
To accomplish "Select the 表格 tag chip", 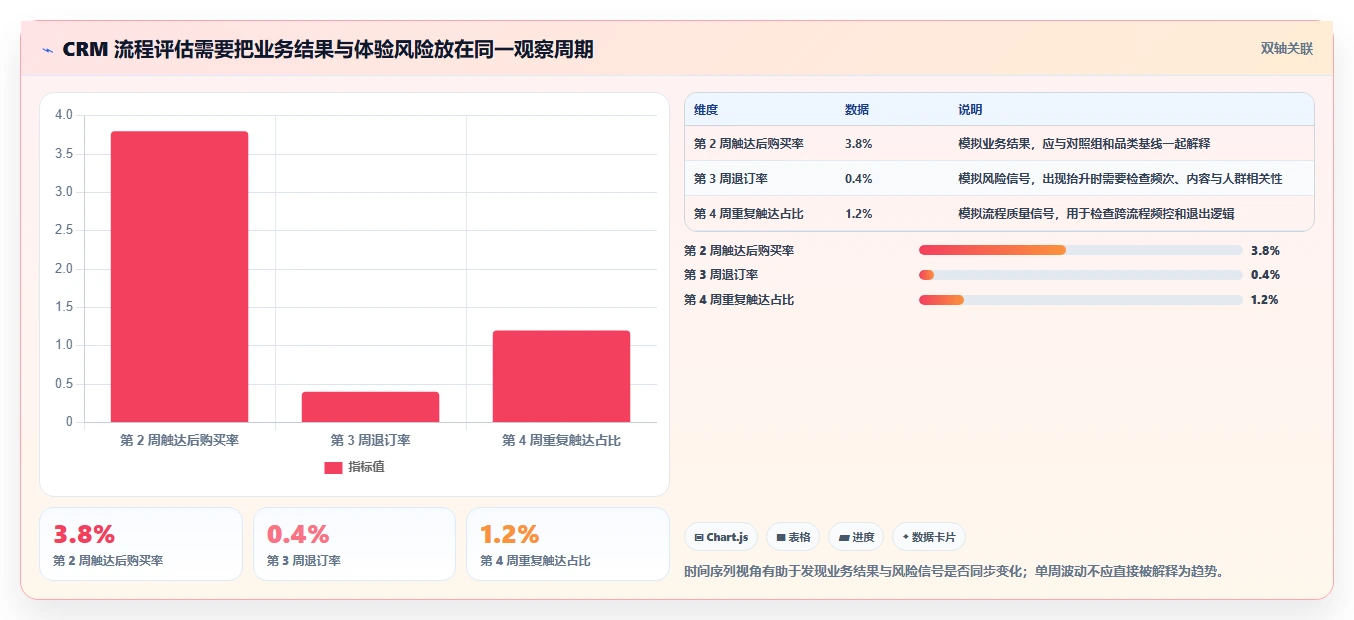I will [793, 537].
